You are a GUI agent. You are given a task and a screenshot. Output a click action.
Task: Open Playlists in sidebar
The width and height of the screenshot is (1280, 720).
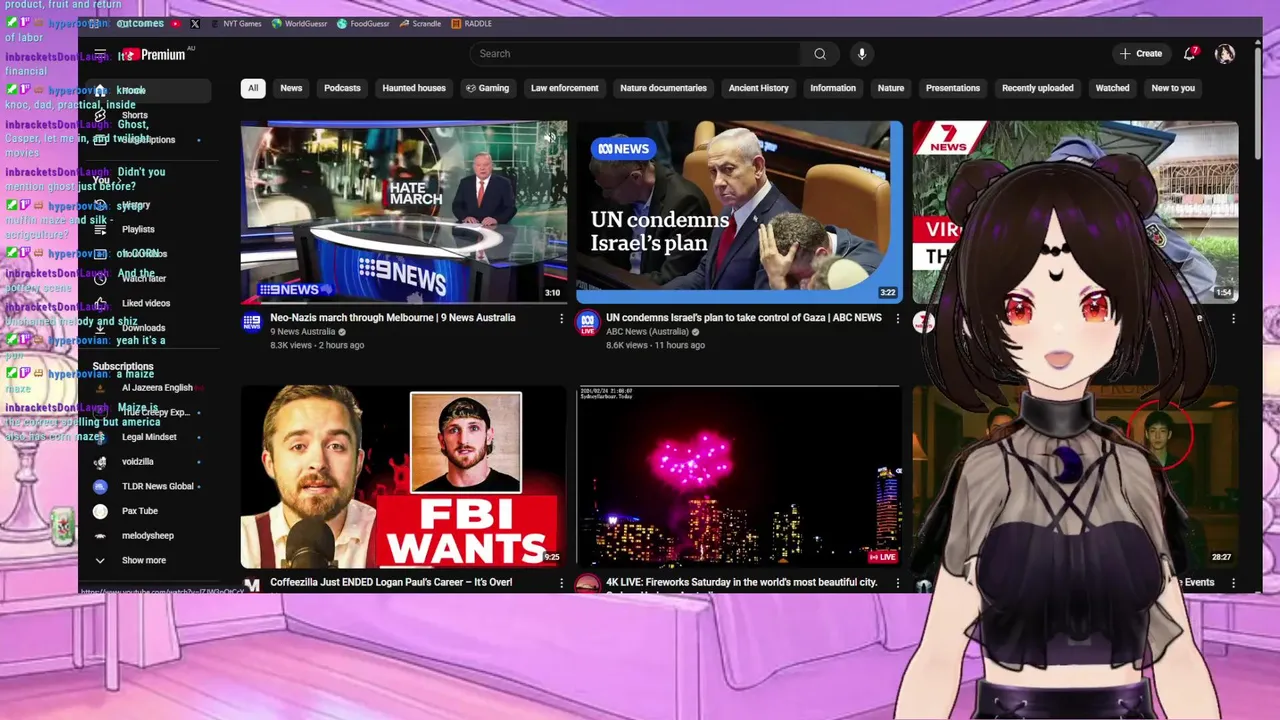[x=148, y=229]
